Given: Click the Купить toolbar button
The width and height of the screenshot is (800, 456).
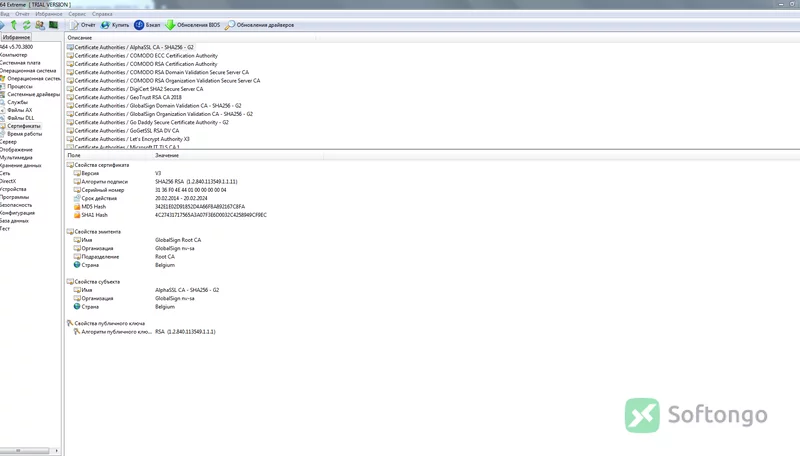Looking at the screenshot, I should [x=115, y=25].
